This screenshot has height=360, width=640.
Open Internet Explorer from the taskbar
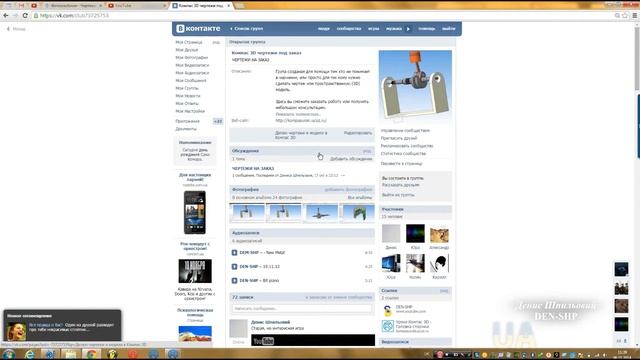[29, 354]
